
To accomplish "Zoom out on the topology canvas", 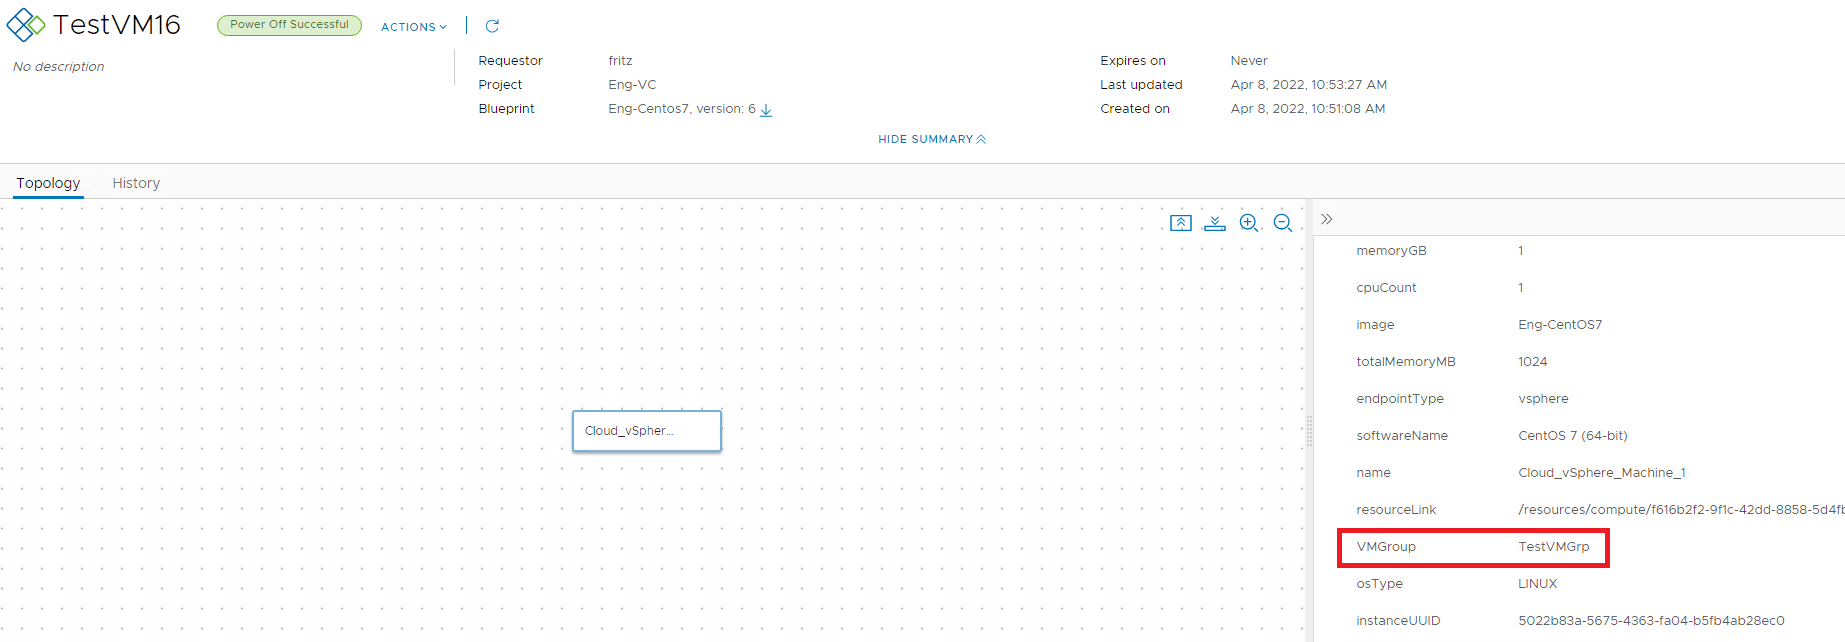I will pos(1283,223).
